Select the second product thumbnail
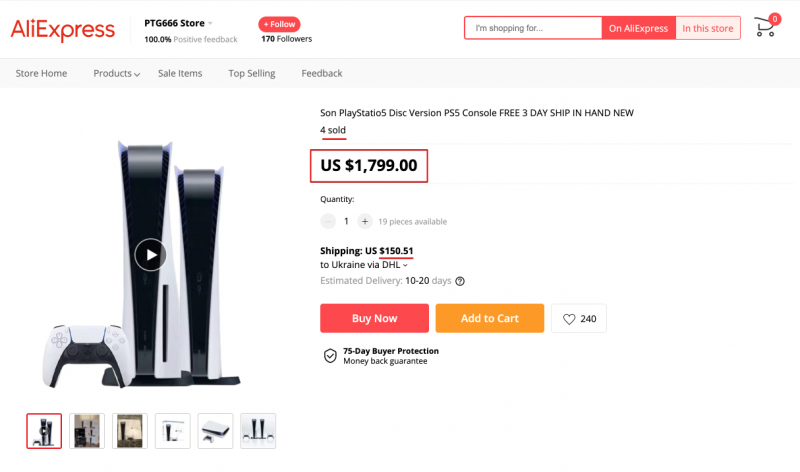 tap(87, 430)
